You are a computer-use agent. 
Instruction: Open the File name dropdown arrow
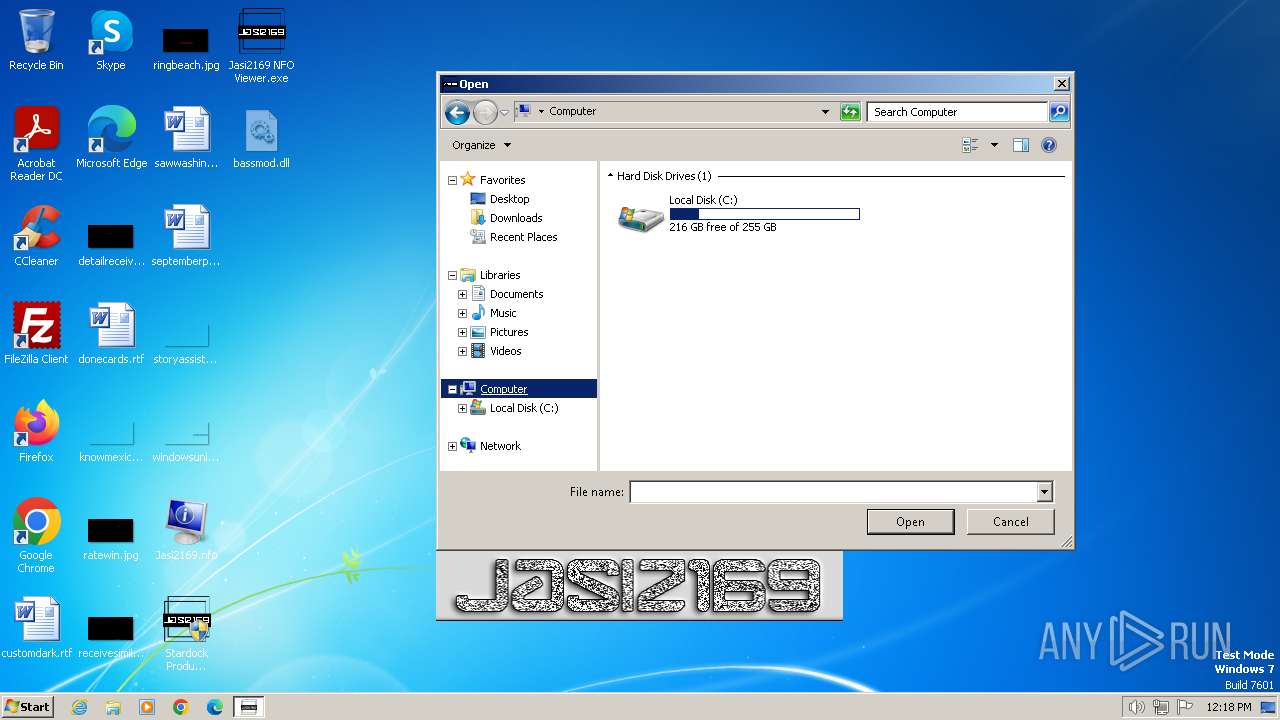(1044, 492)
